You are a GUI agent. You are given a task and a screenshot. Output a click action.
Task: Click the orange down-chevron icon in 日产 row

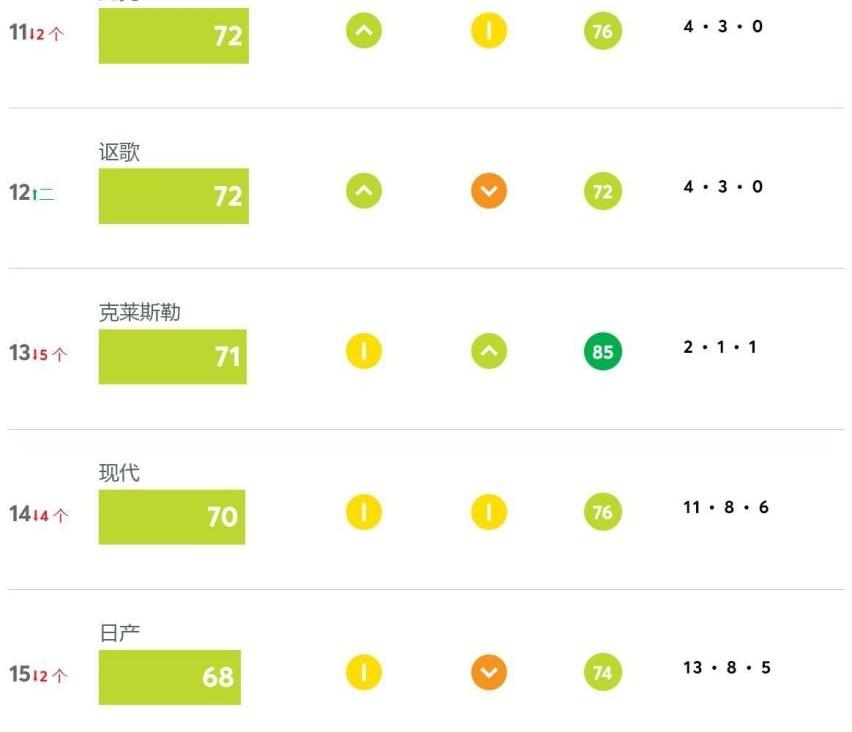488,672
